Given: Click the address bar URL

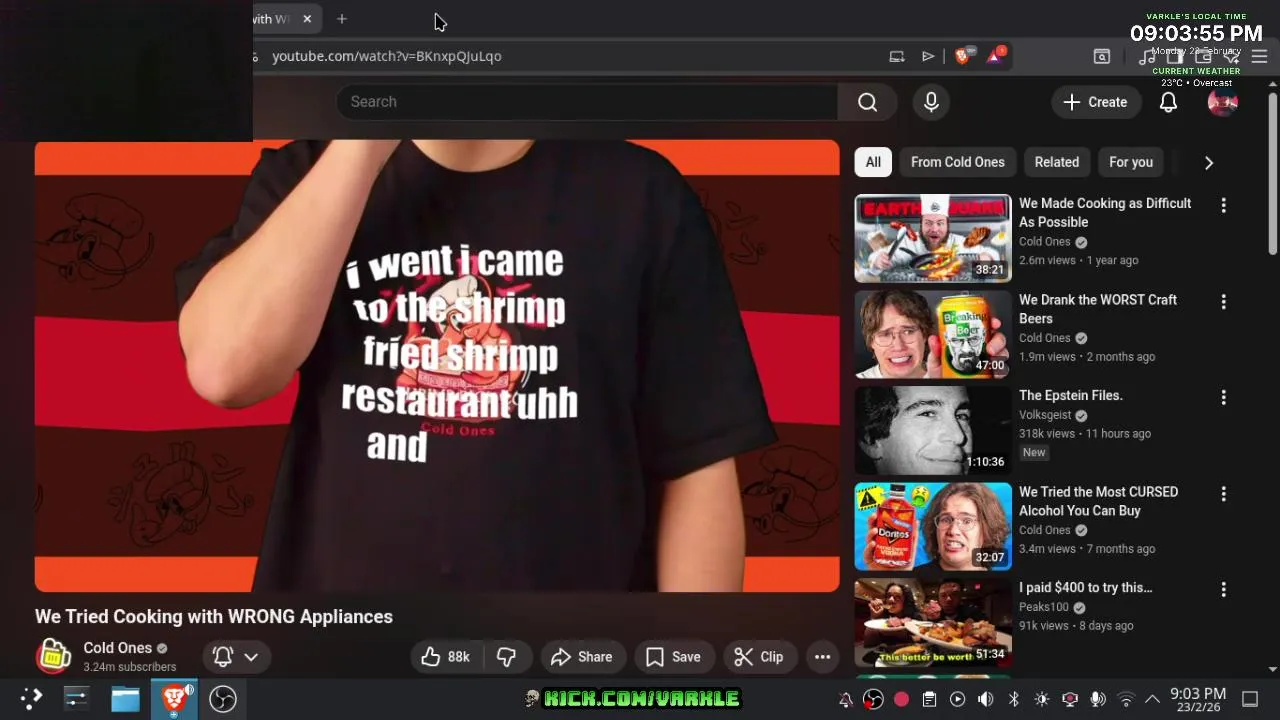Looking at the screenshot, I should [x=387, y=56].
